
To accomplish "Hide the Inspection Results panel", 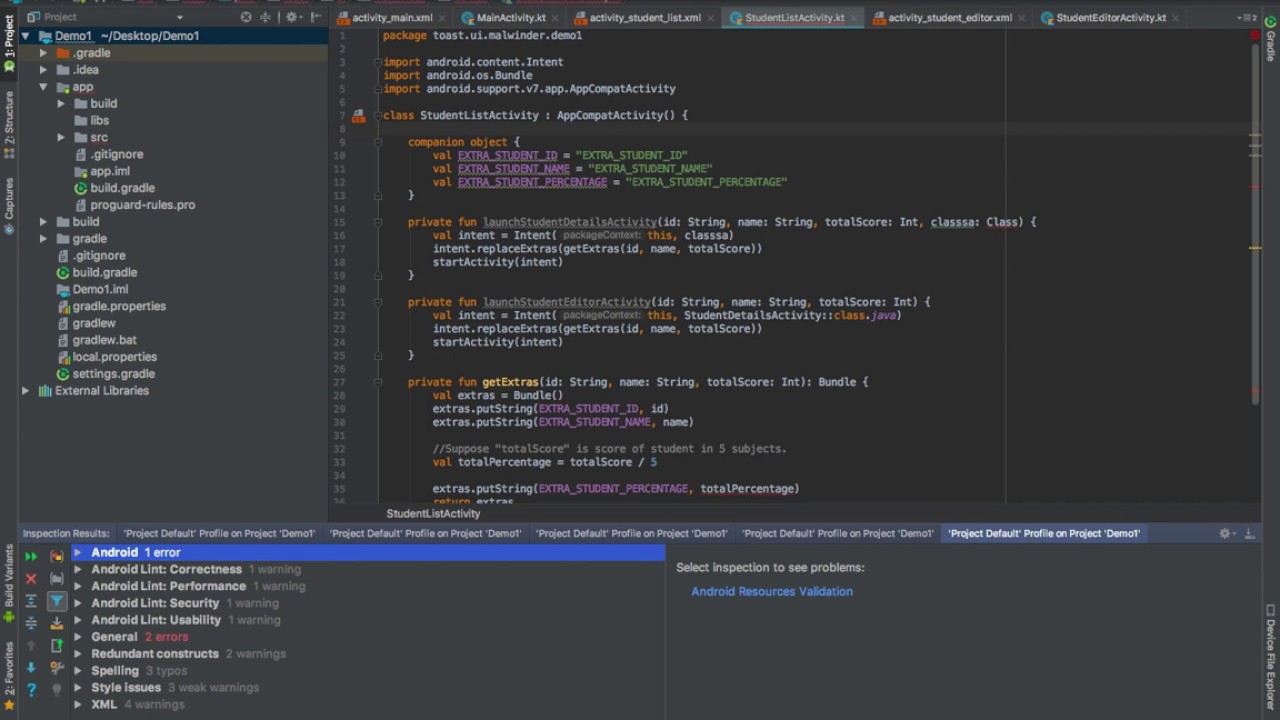I will [1250, 534].
